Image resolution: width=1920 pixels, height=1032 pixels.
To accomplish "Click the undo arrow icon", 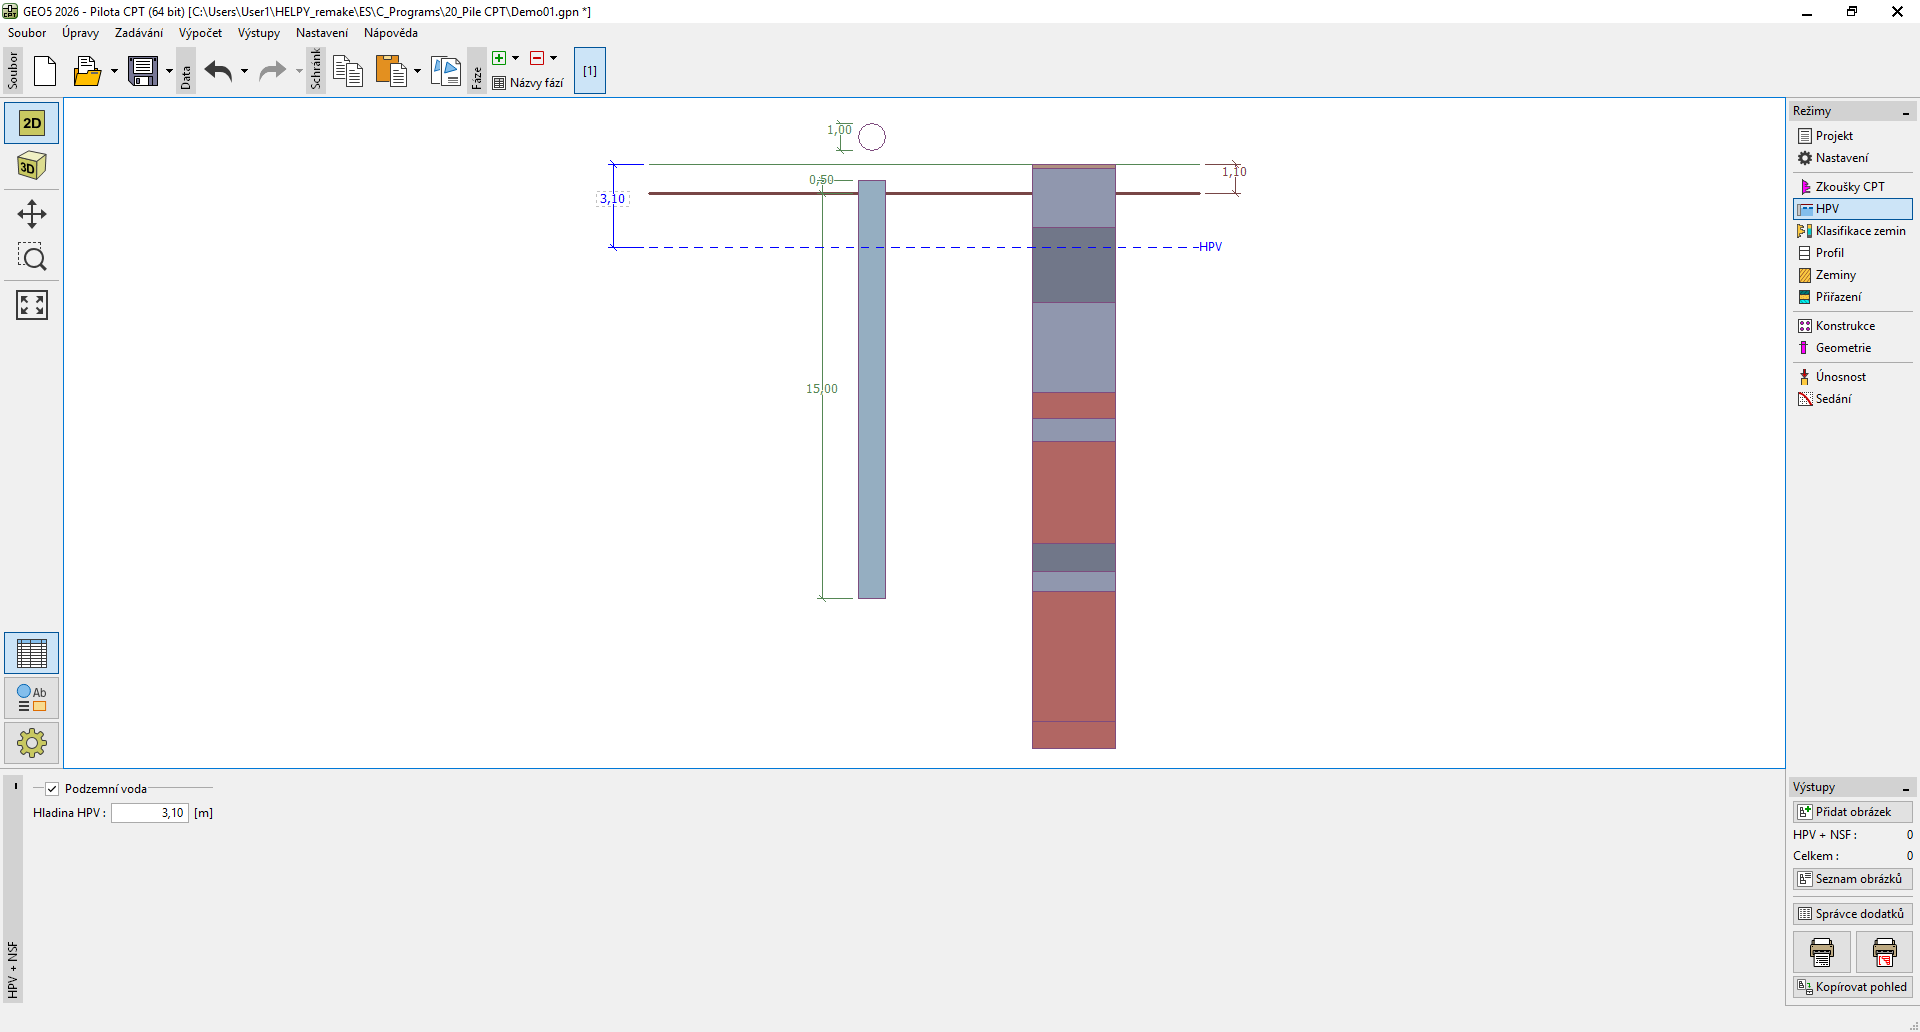I will [x=218, y=71].
